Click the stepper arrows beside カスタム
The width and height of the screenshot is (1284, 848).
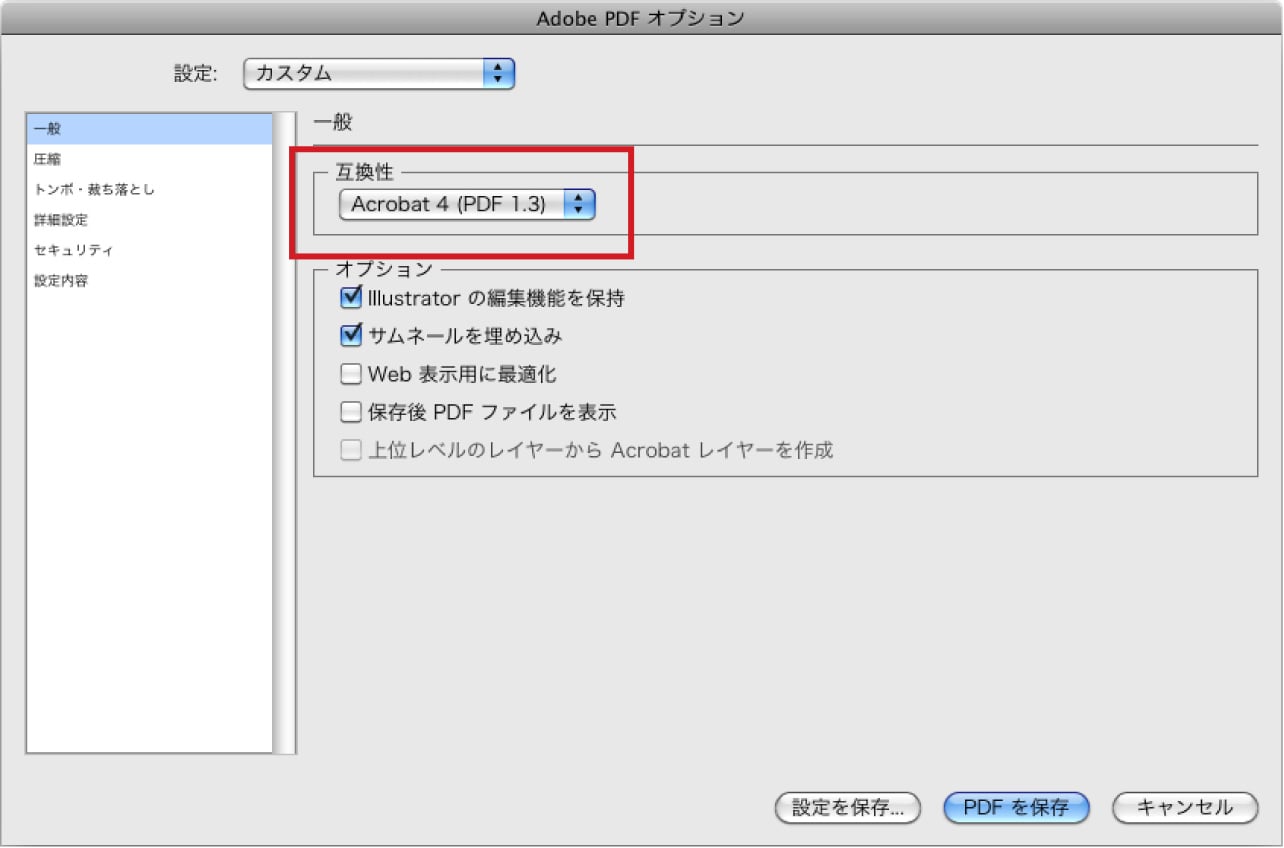(x=500, y=73)
